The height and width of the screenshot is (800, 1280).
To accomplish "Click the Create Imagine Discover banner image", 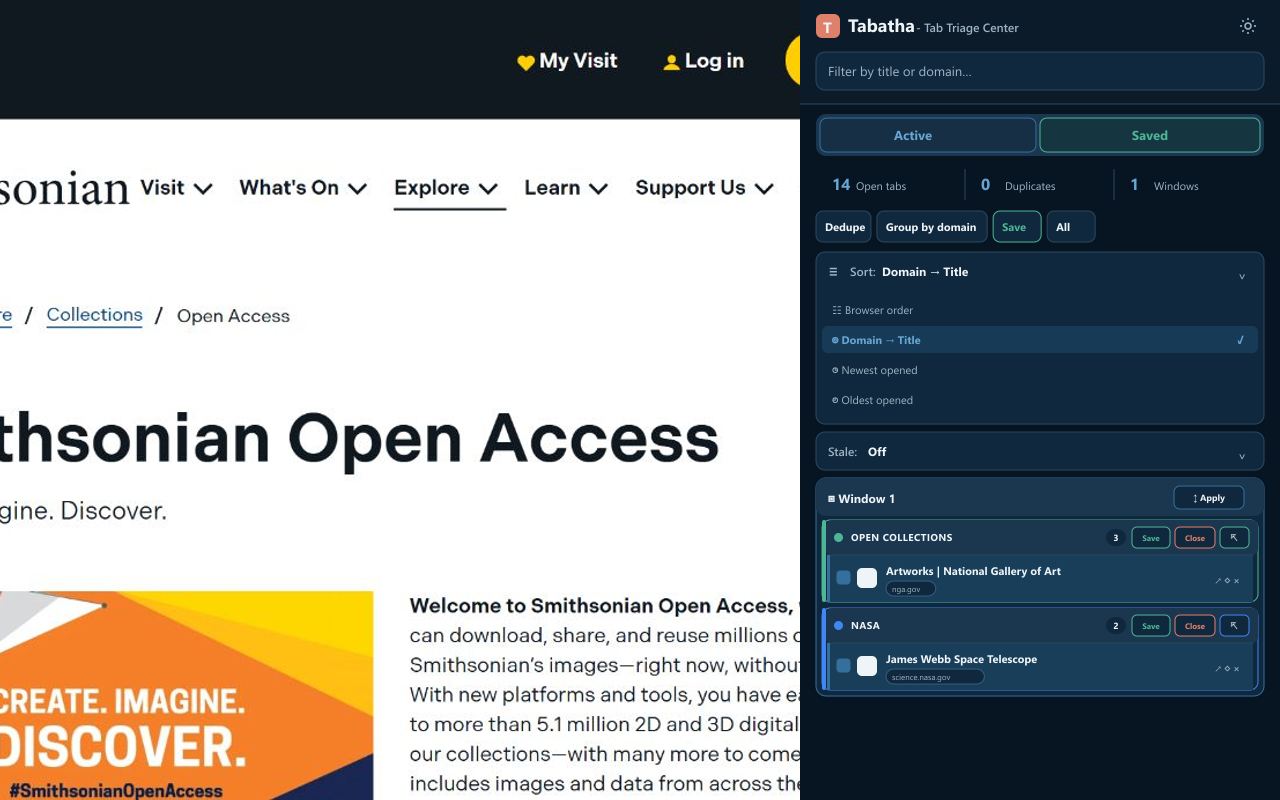I will click(186, 695).
